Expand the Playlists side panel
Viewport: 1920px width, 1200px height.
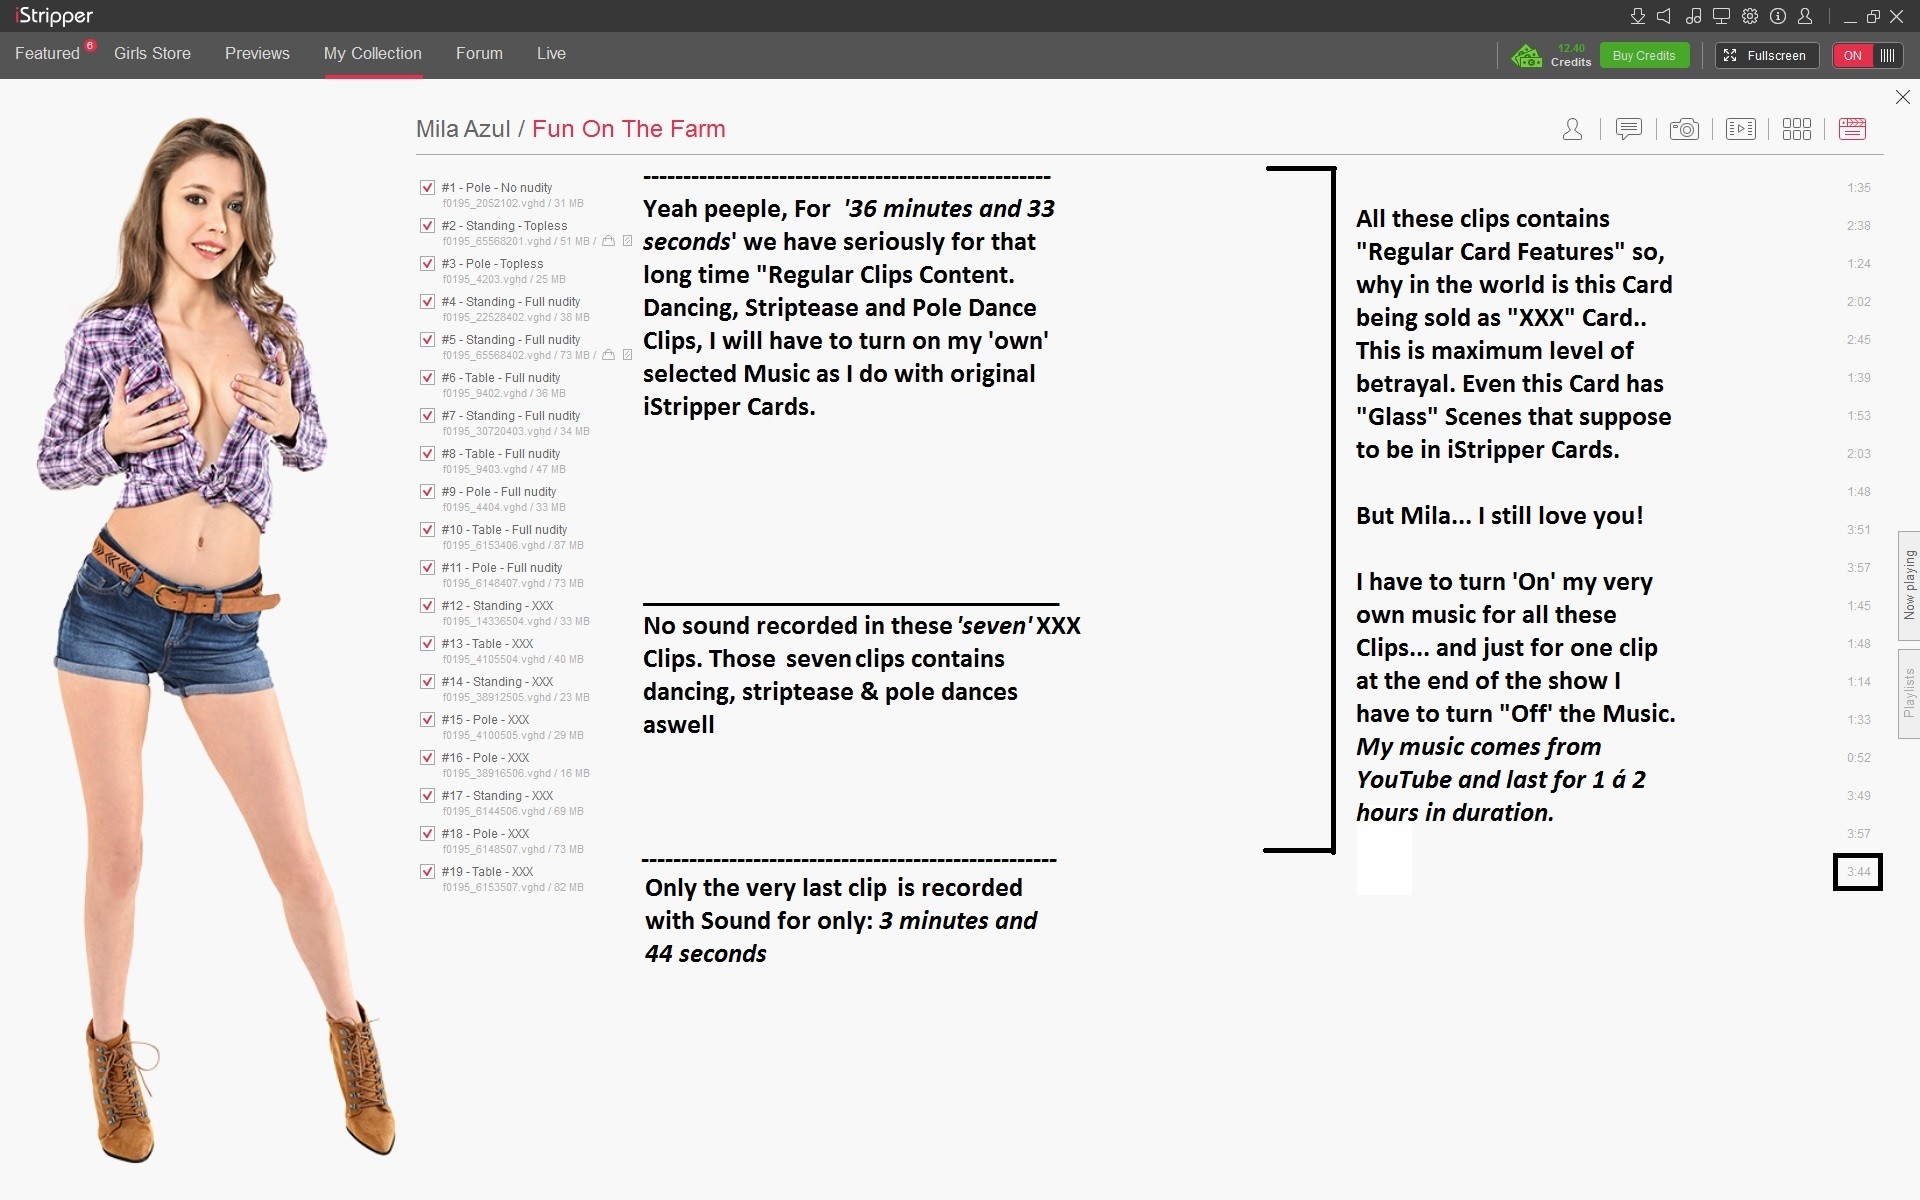[1908, 693]
